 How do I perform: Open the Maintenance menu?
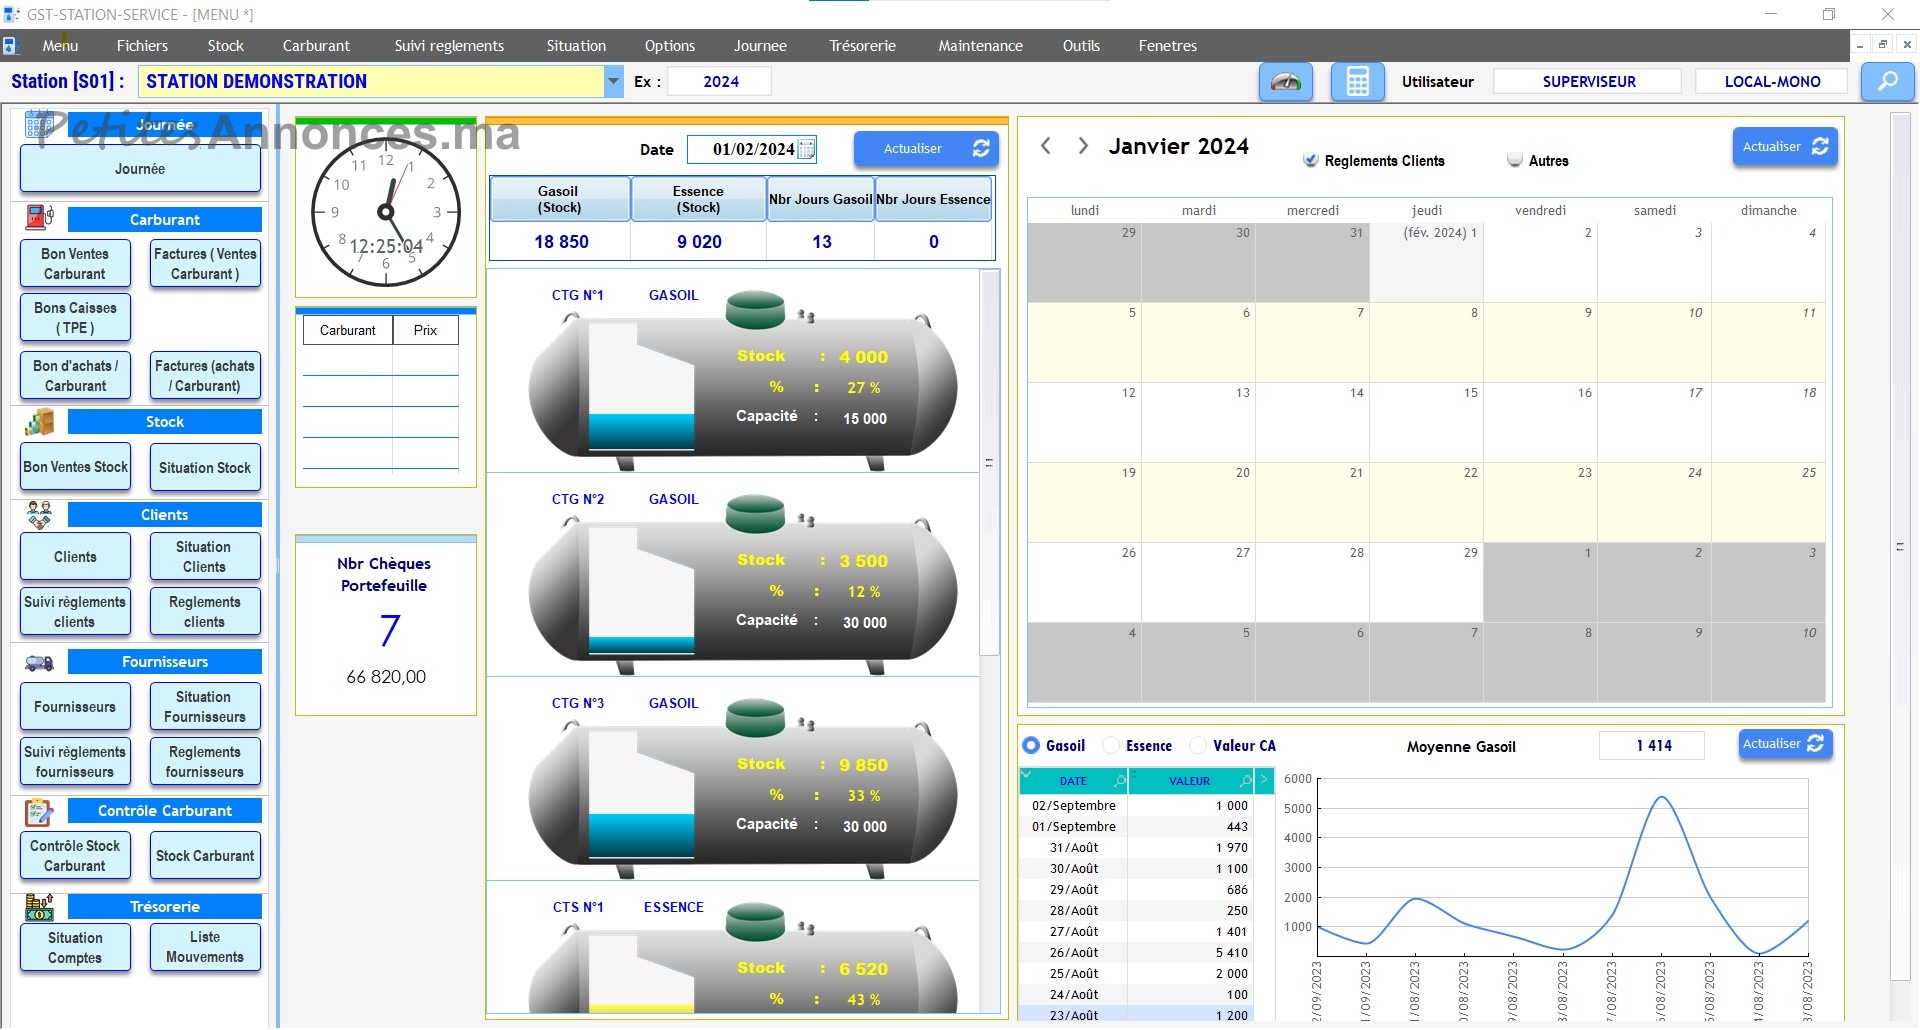[980, 46]
